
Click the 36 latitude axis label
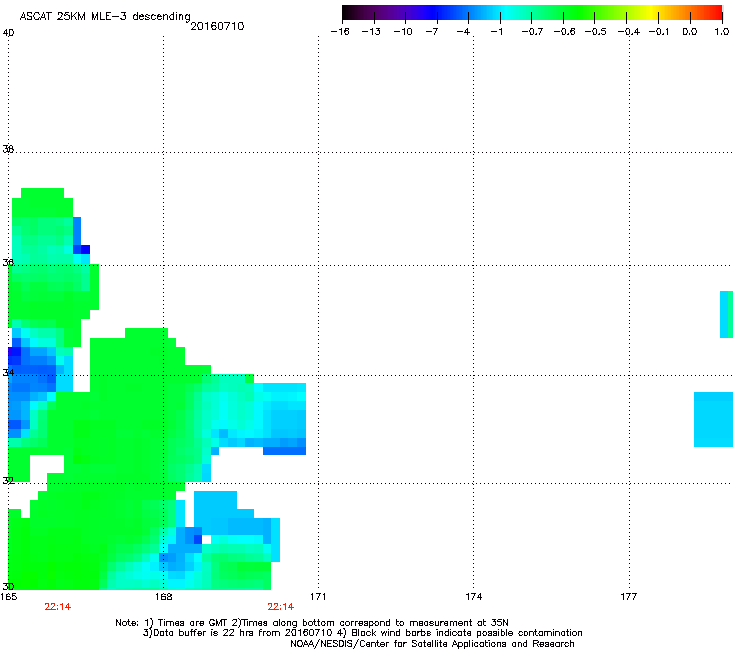(8, 262)
